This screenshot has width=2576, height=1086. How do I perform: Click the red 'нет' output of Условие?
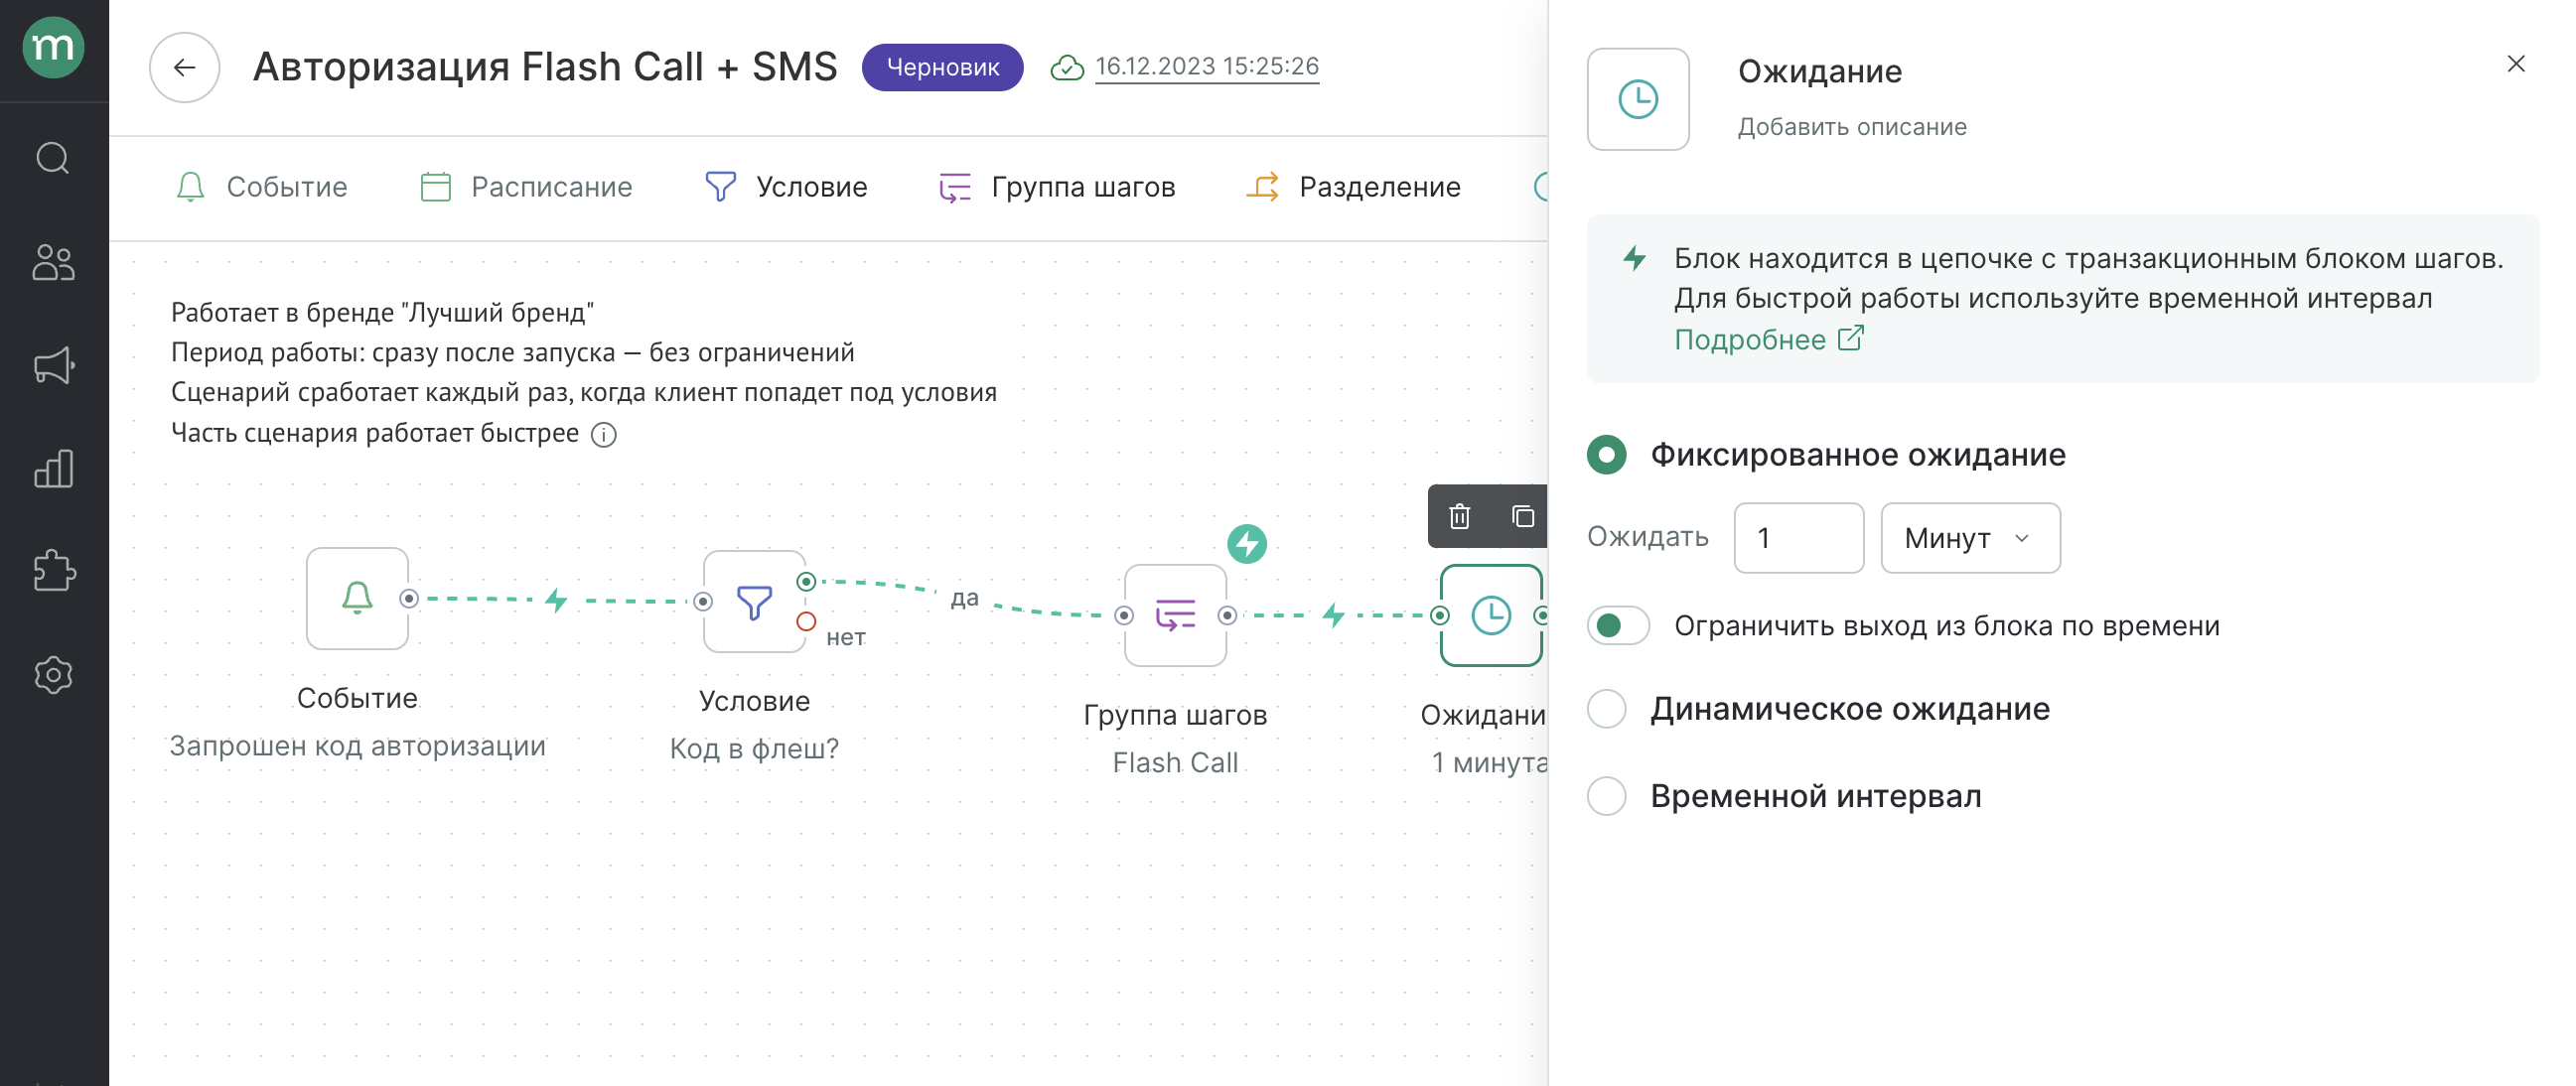pyautogui.click(x=806, y=621)
